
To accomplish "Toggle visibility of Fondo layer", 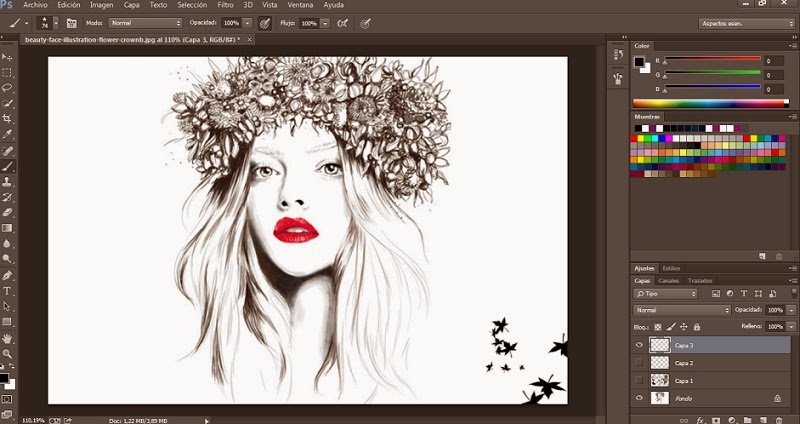I will (x=639, y=398).
